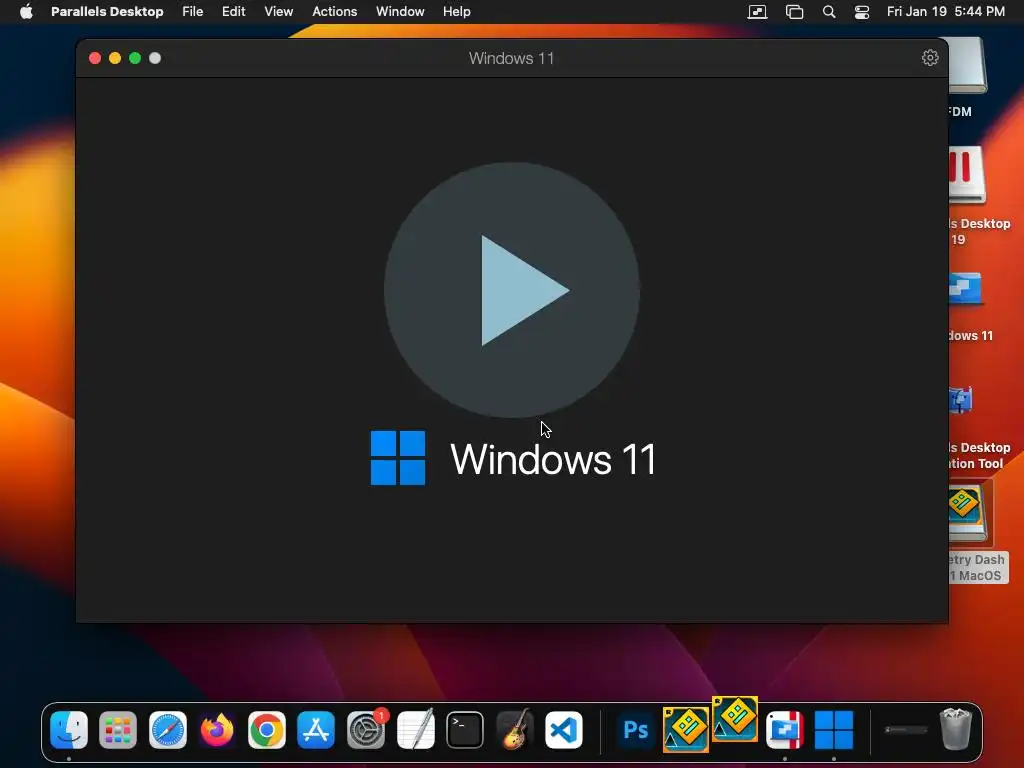Image resolution: width=1024 pixels, height=768 pixels.
Task: Launch Firefox from the Dock
Action: 217,729
